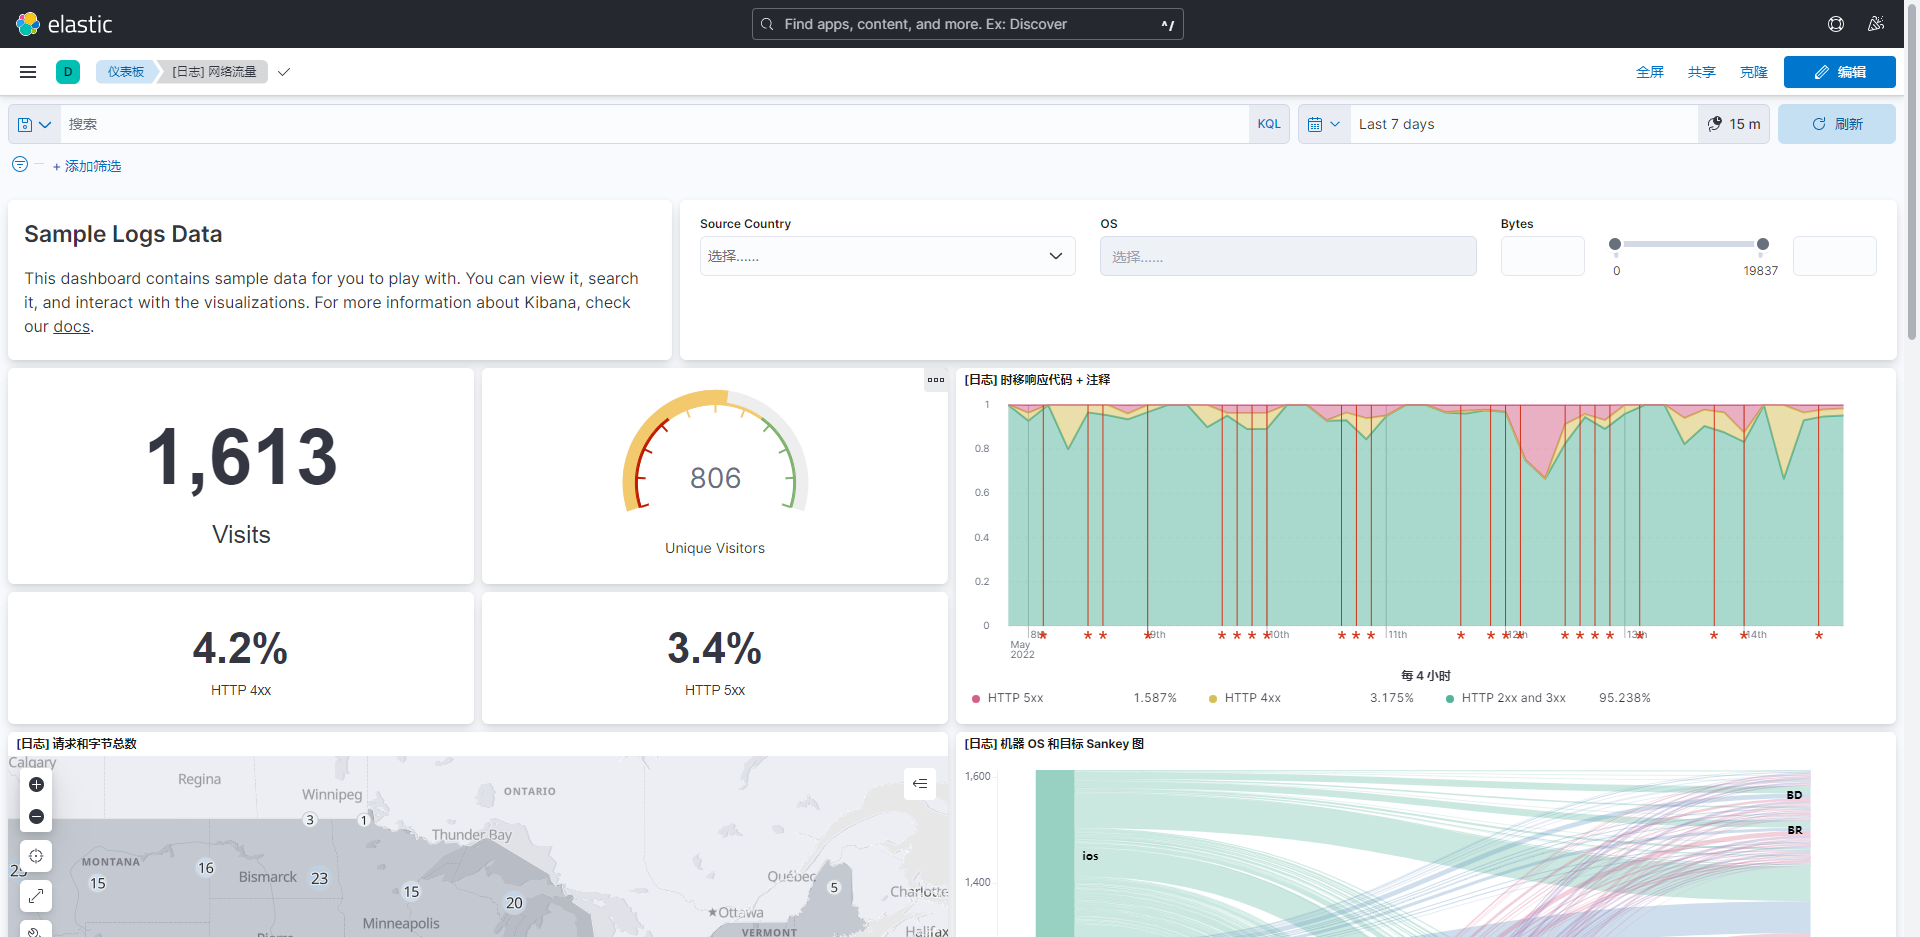Open the help menu icon

click(x=1836, y=24)
